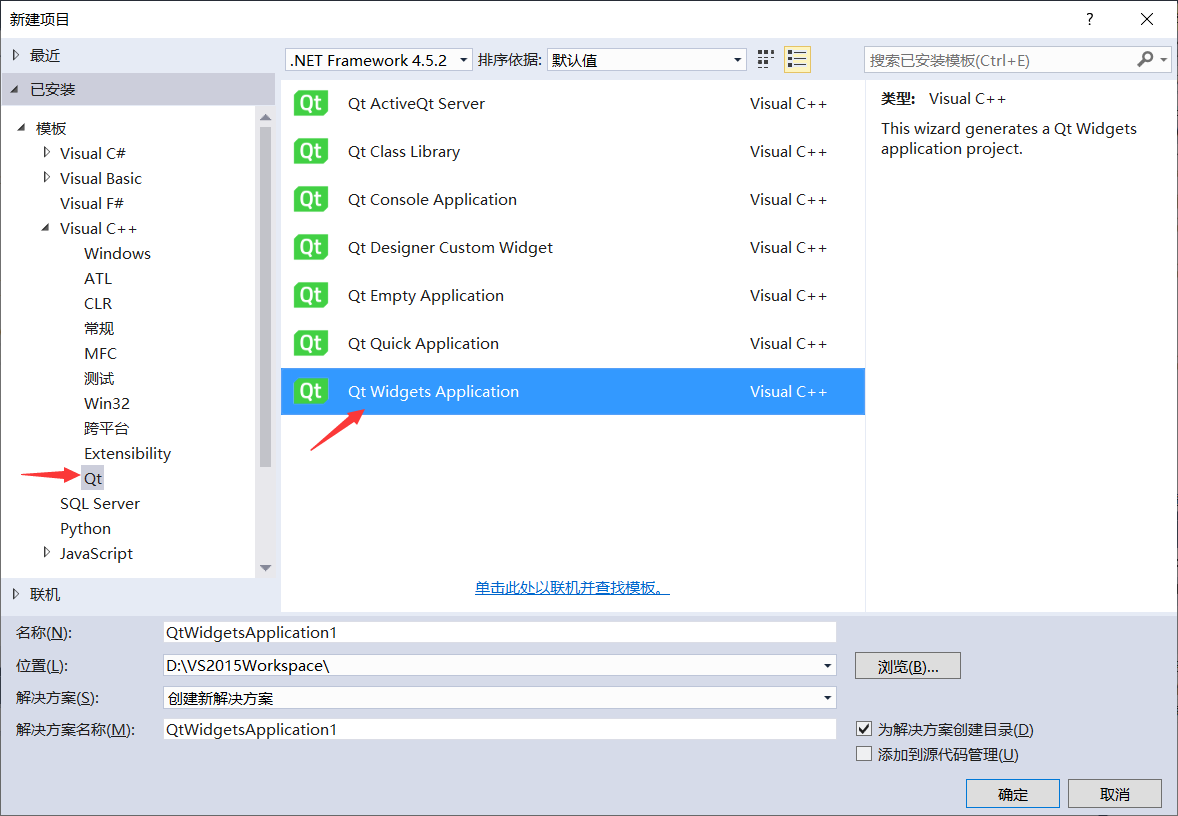Open the solution 创建新解决方案 dropdown
The width and height of the screenshot is (1178, 816).
point(827,698)
